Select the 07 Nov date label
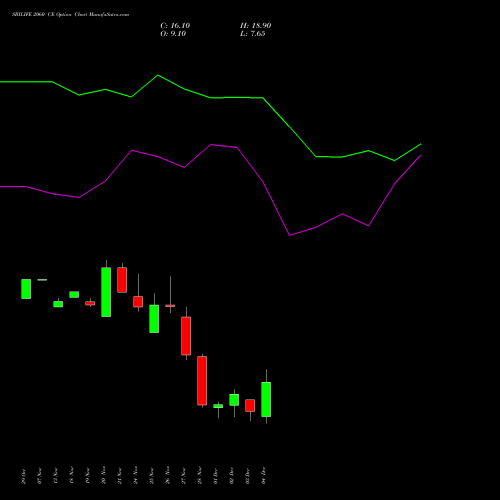This screenshot has width=500, height=500. pos(39,476)
